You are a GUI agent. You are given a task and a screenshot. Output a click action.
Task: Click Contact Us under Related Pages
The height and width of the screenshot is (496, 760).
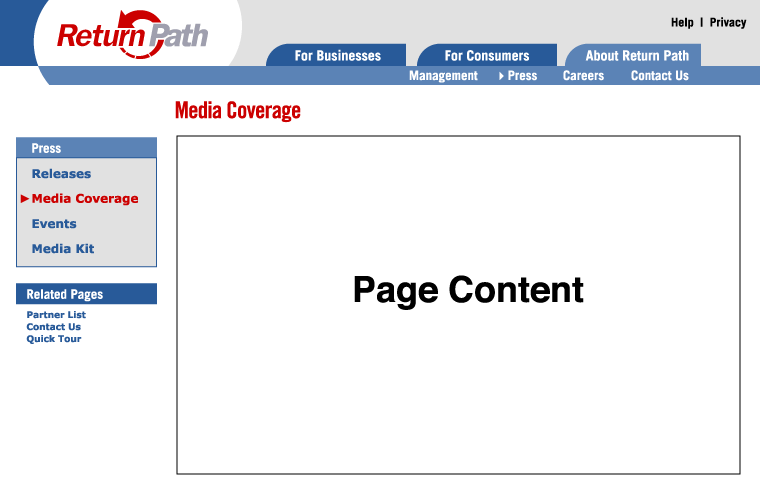click(53, 327)
